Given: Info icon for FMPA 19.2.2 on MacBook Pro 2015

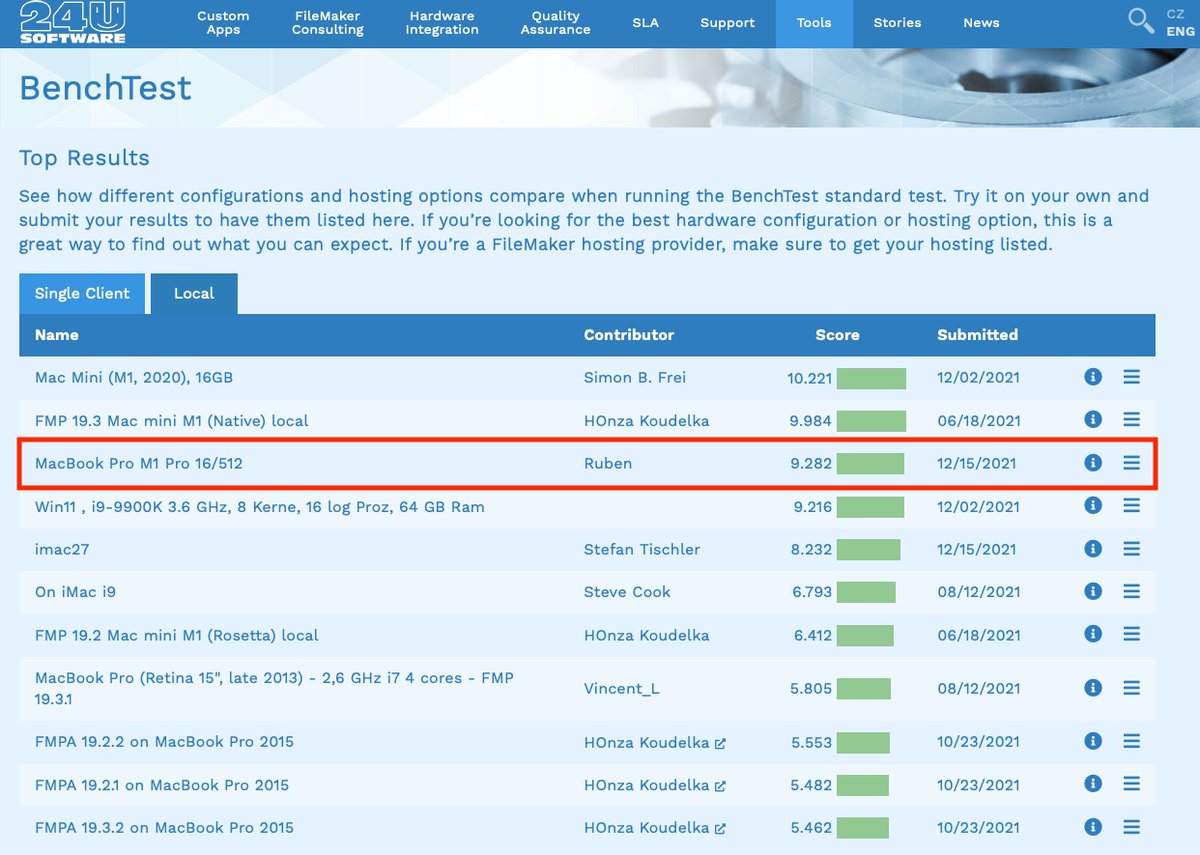Looking at the screenshot, I should (x=1093, y=741).
